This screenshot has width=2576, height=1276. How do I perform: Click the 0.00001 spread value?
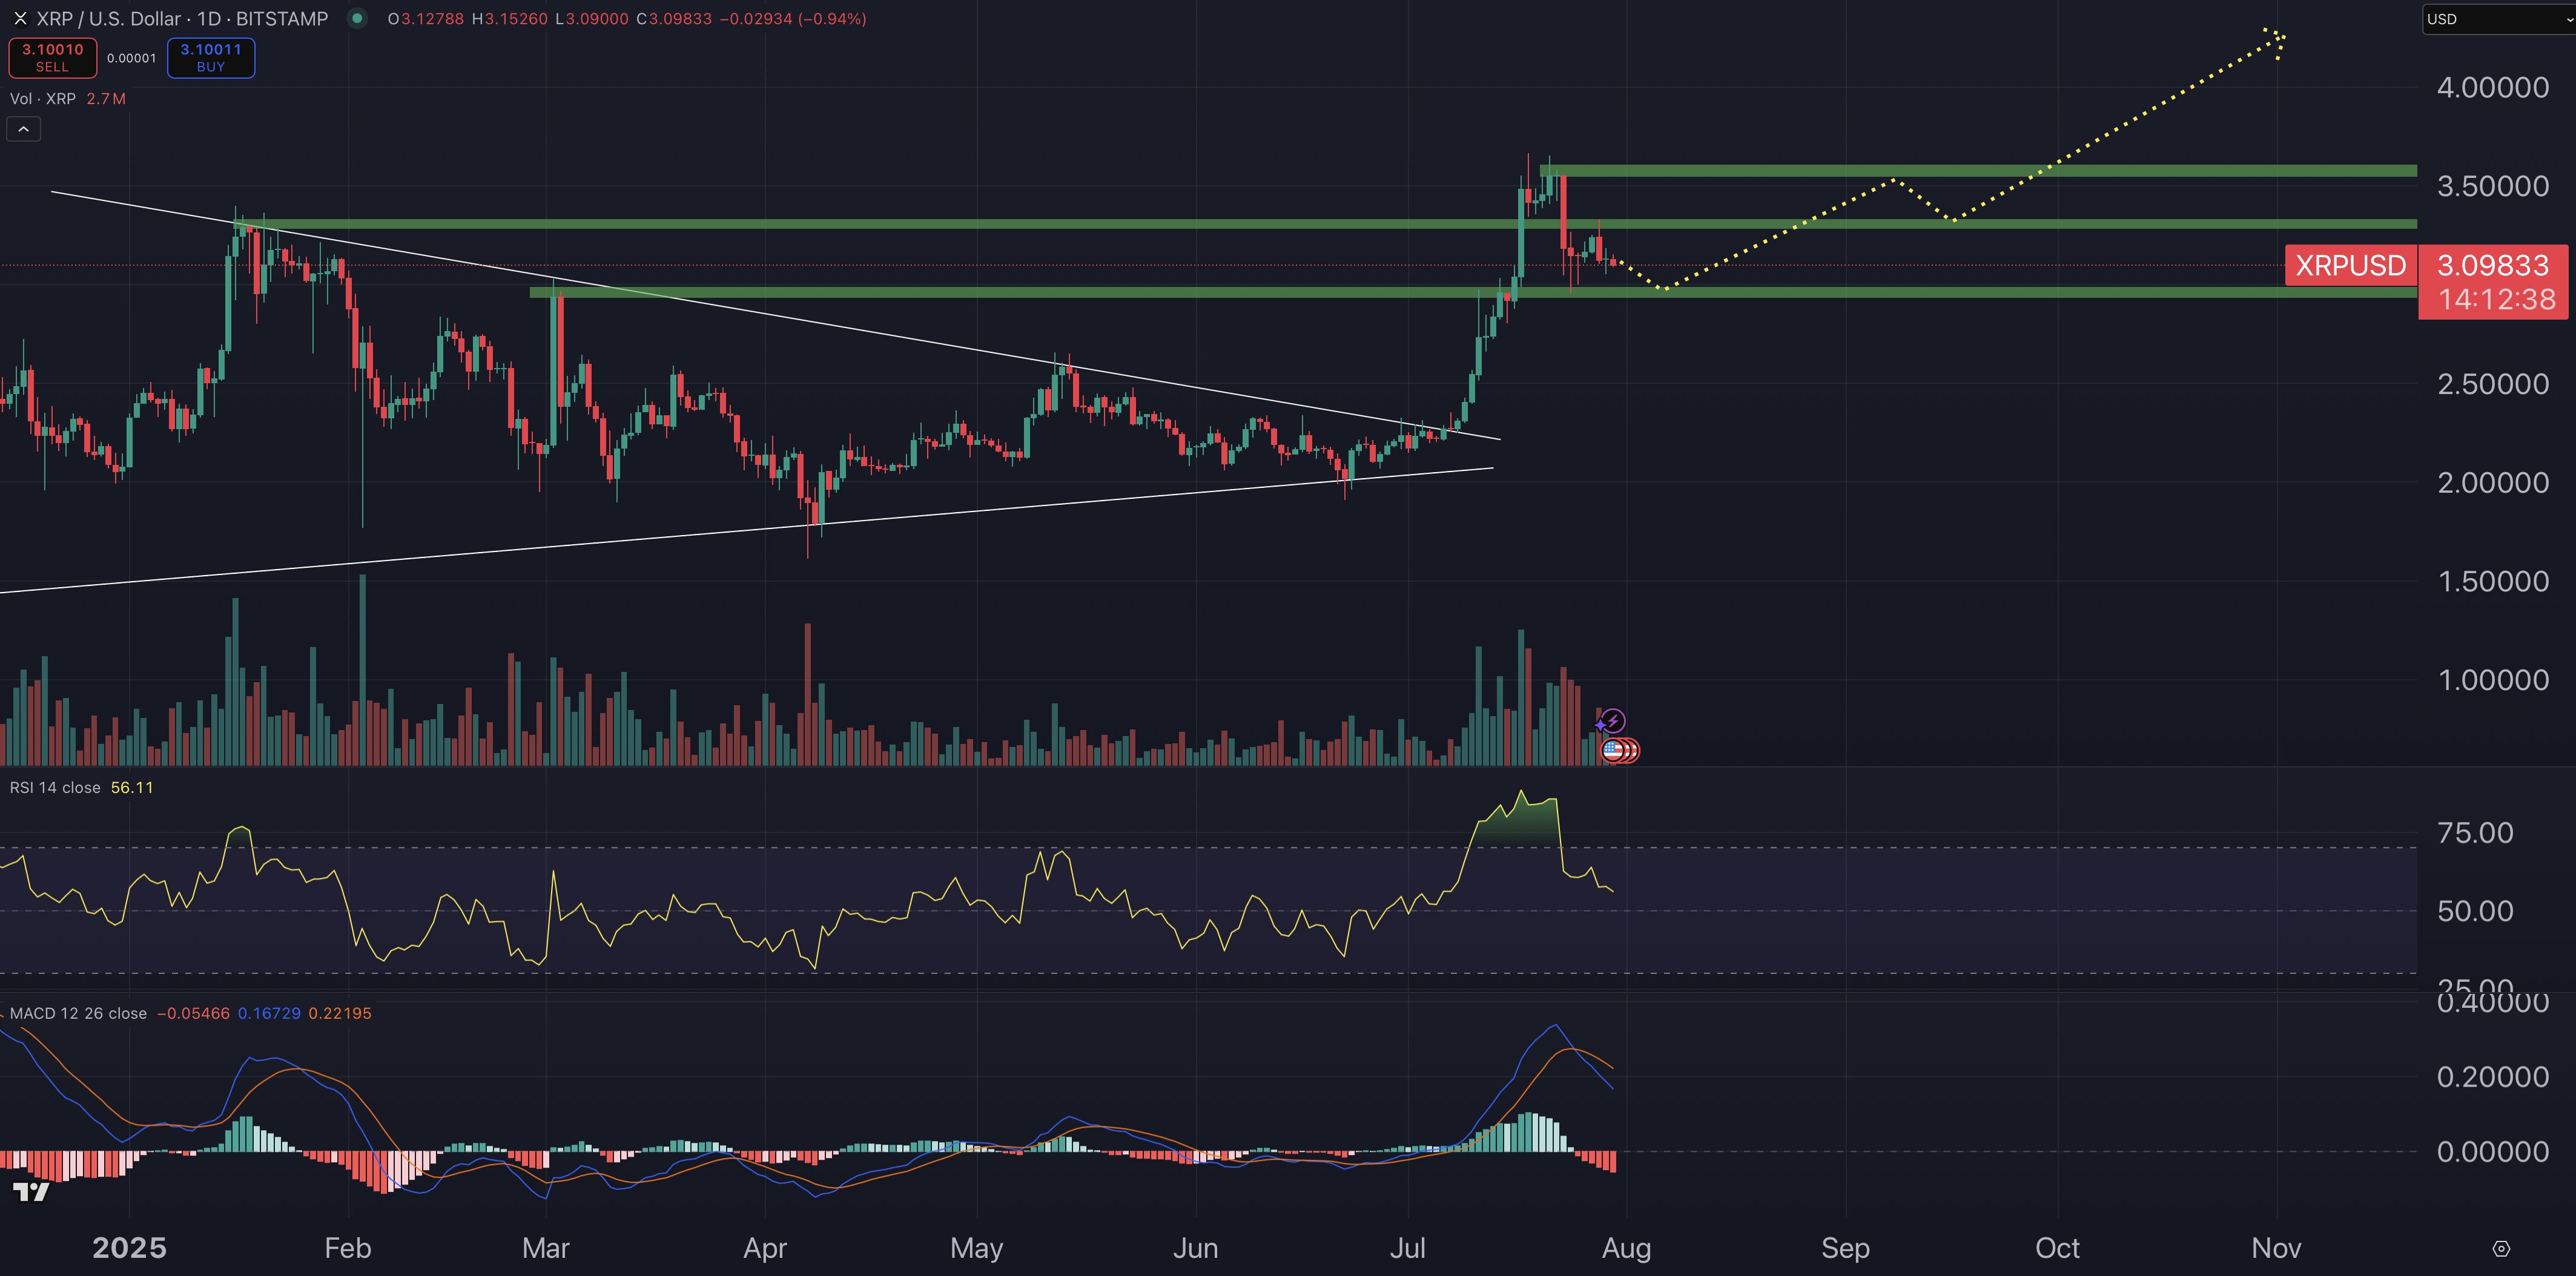132,58
